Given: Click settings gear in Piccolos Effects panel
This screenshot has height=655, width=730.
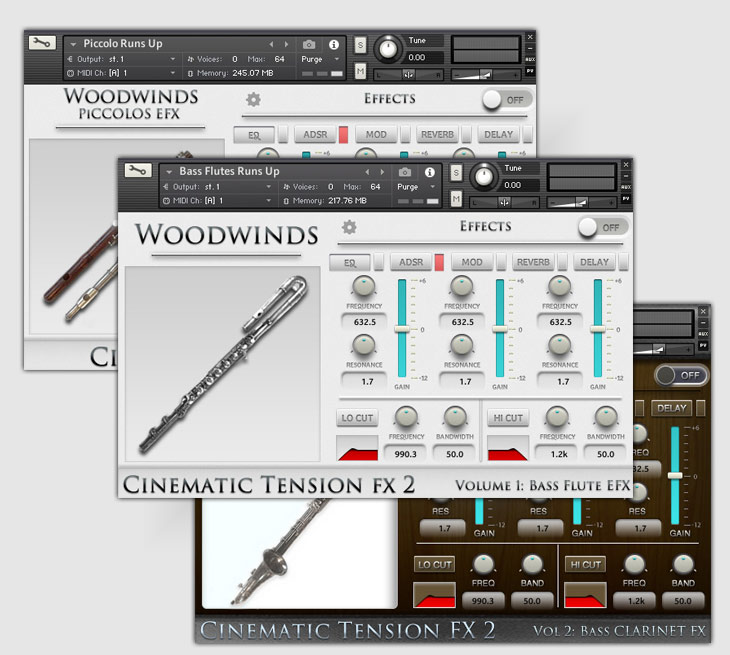Looking at the screenshot, I should 253,99.
